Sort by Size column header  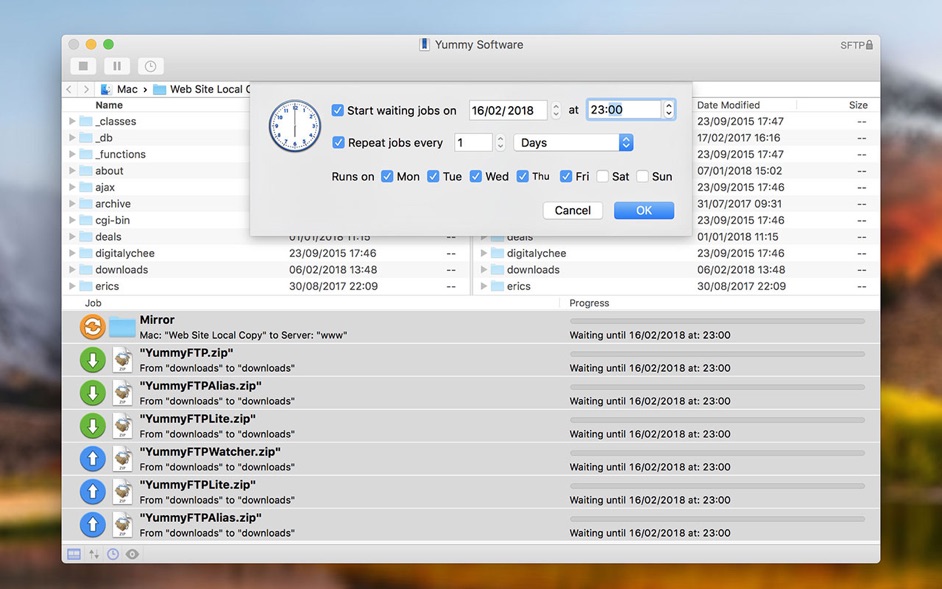point(858,105)
